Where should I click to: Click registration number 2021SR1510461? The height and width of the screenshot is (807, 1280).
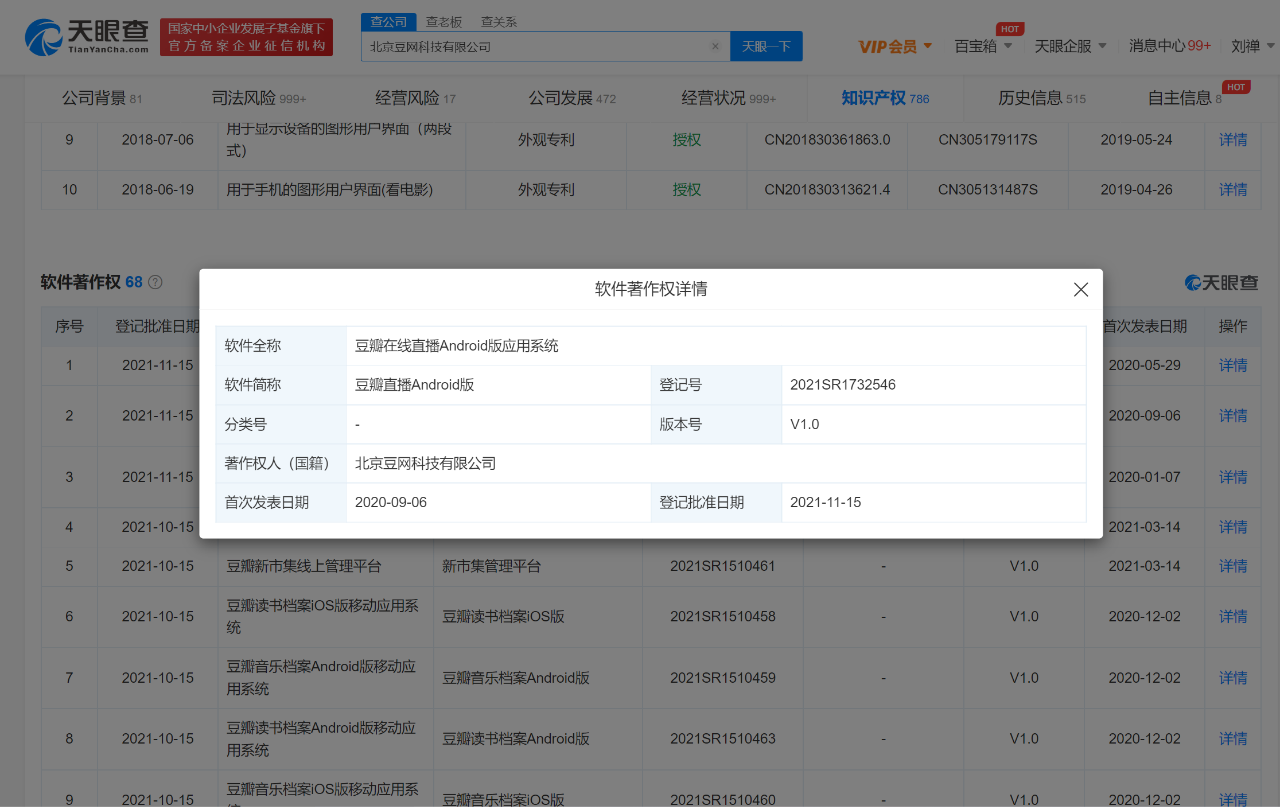[x=723, y=566]
